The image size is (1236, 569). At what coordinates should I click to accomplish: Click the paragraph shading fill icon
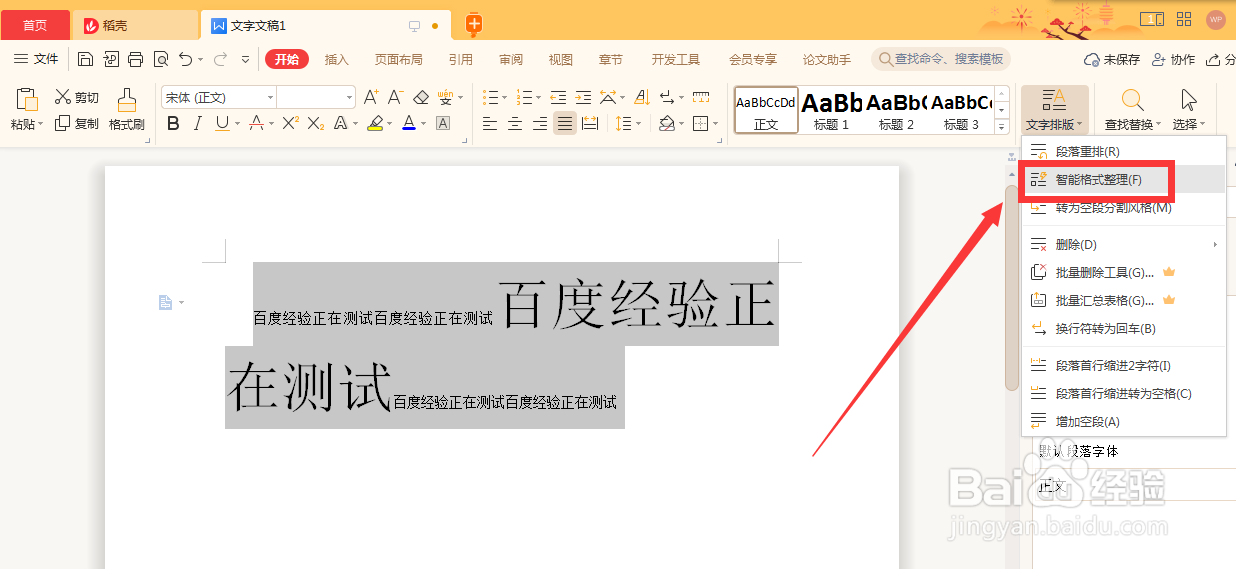pos(667,124)
